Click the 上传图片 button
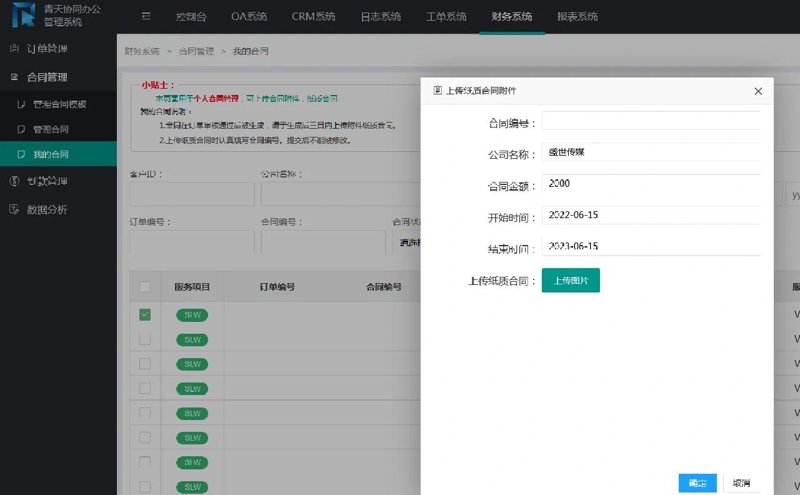This screenshot has width=800, height=495. tap(571, 280)
